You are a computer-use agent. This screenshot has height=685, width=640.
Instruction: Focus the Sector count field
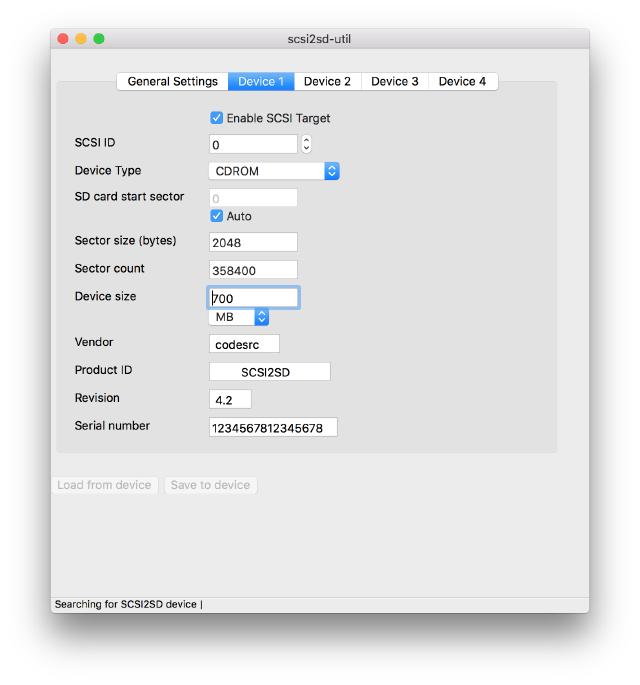click(x=253, y=270)
